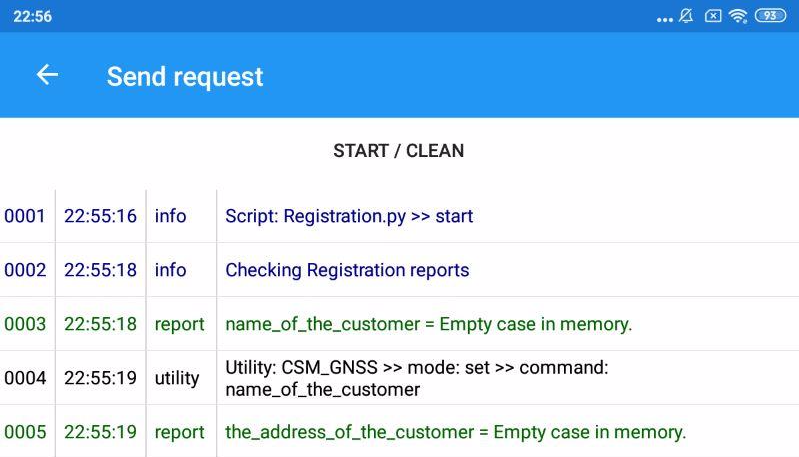Select the Checking Registration reports message

[347, 270]
